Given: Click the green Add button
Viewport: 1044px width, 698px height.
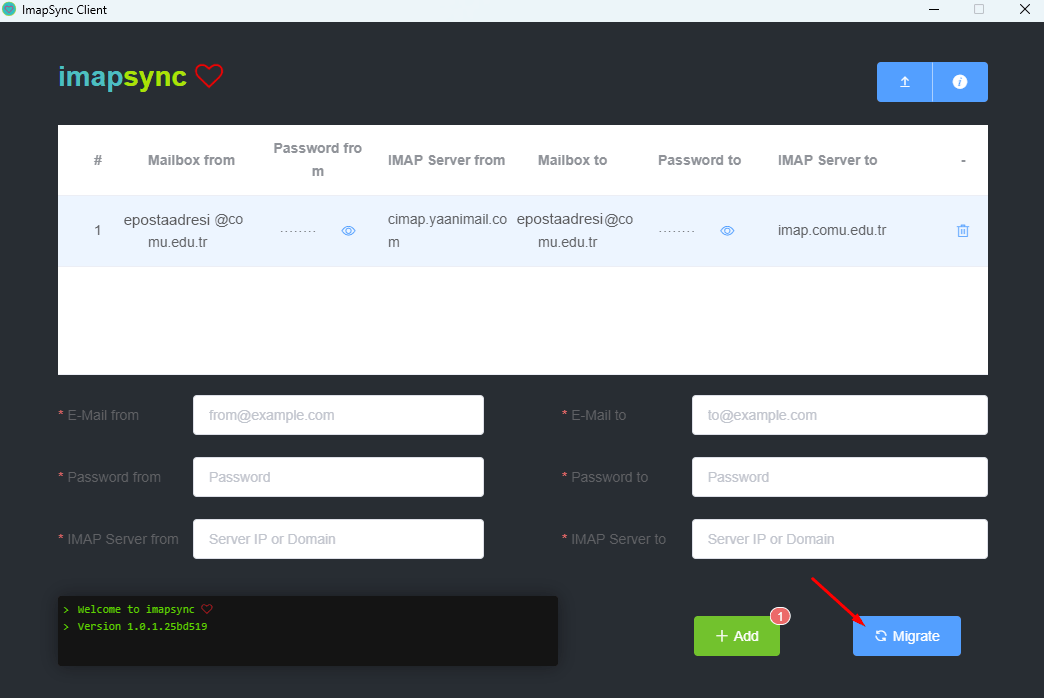Looking at the screenshot, I should pos(736,636).
